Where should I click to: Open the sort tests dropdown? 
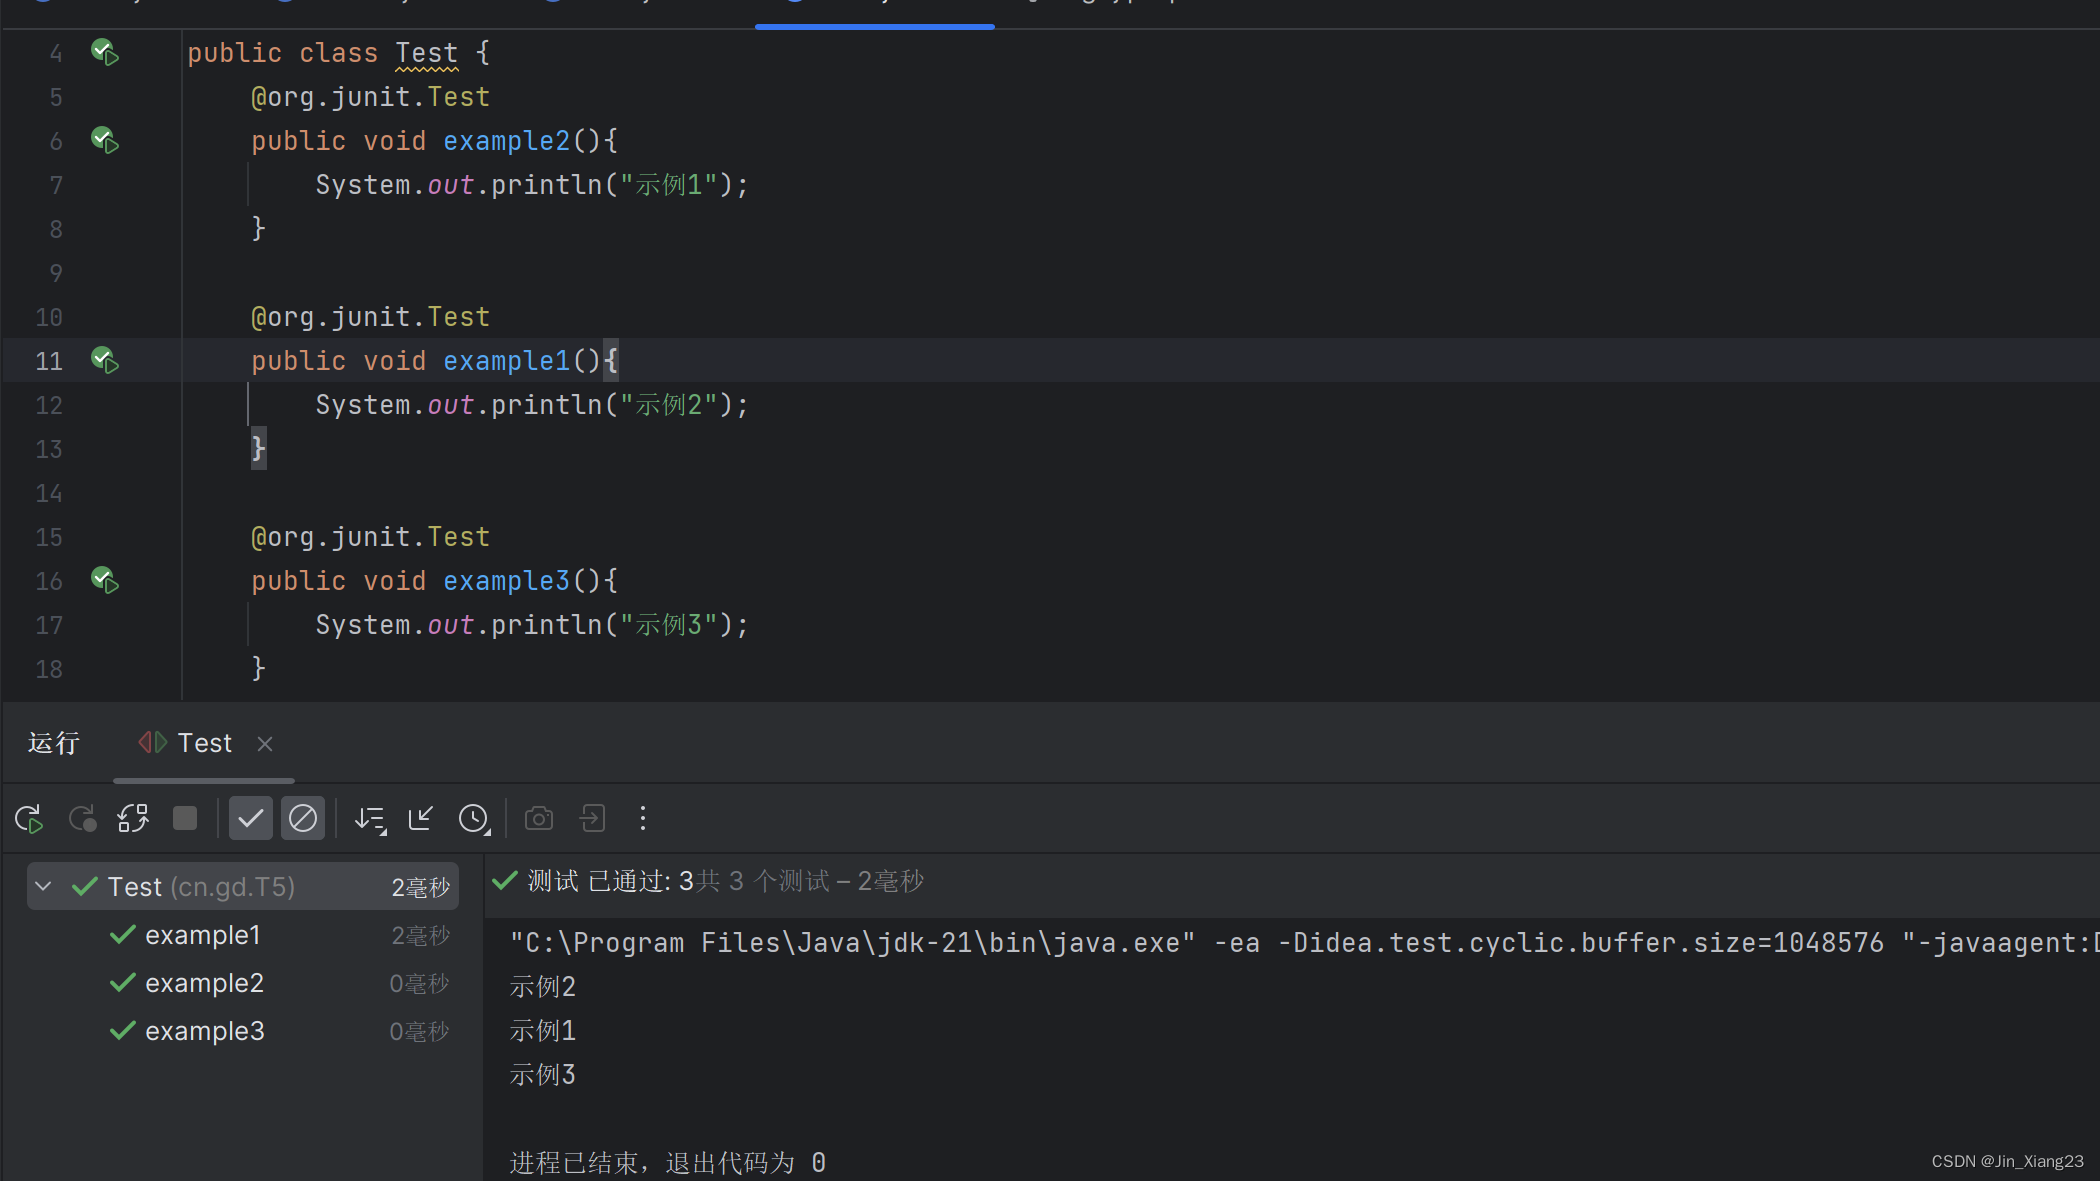370,819
